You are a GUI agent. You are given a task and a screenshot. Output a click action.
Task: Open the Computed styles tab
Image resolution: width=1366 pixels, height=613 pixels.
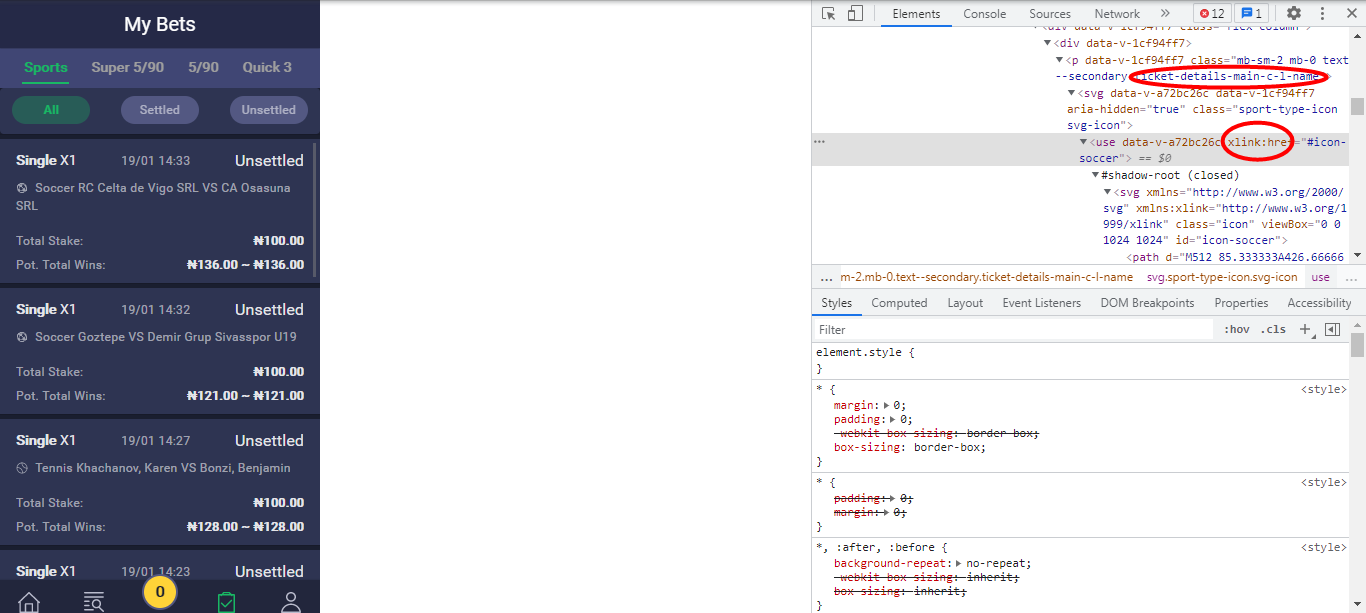click(899, 302)
